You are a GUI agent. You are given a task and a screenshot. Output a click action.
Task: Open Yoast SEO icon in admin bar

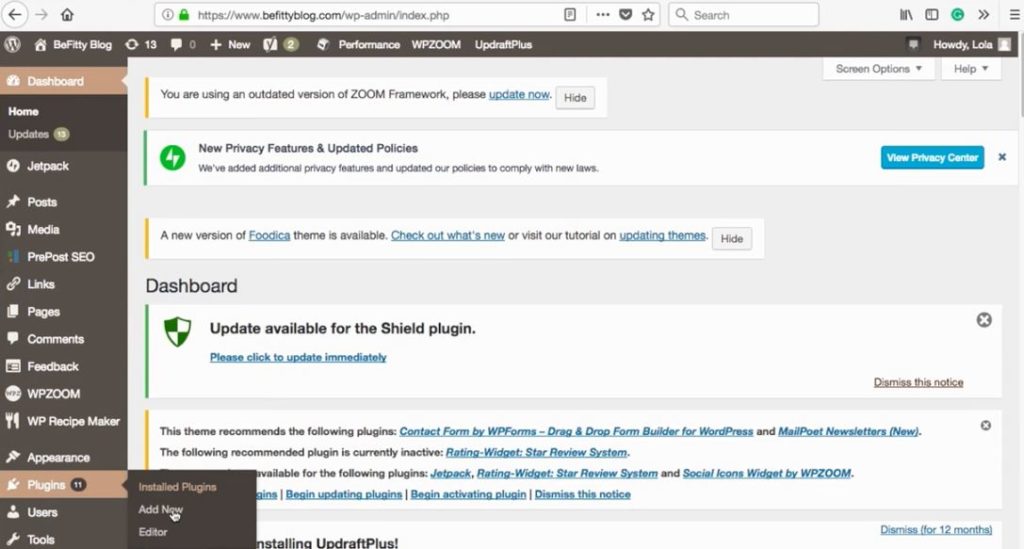point(281,44)
